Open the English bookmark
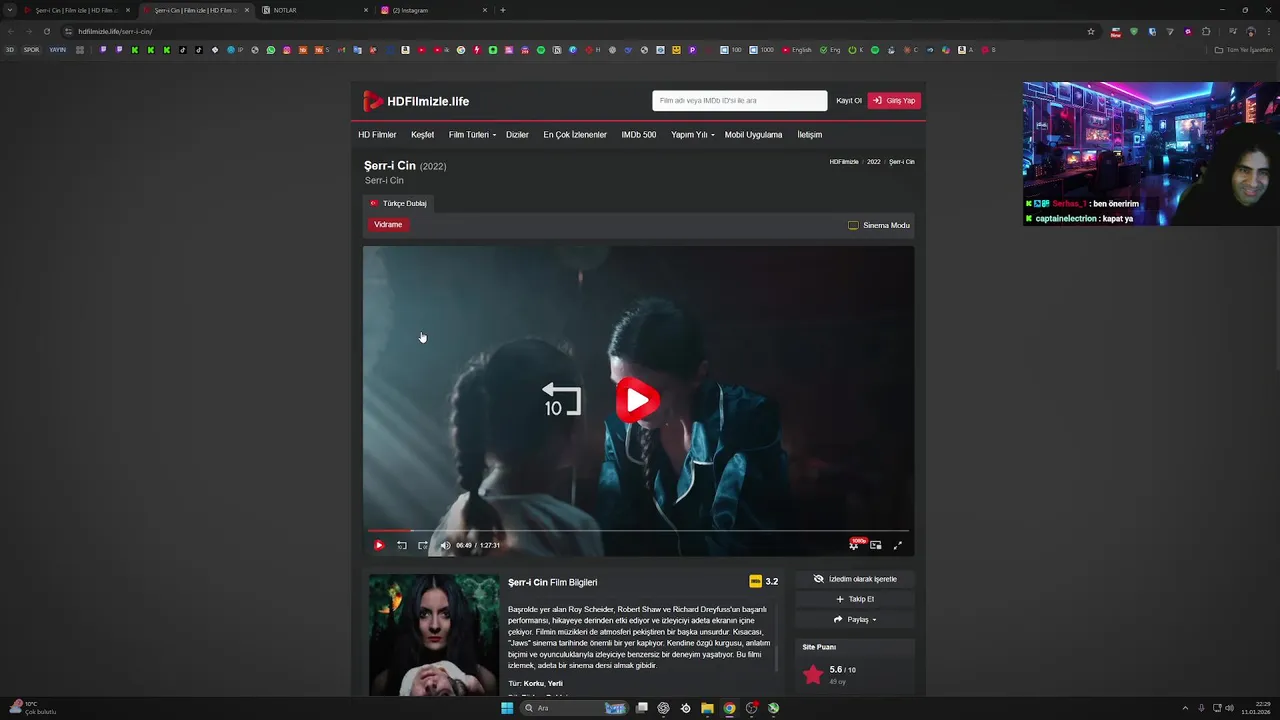 tap(797, 50)
